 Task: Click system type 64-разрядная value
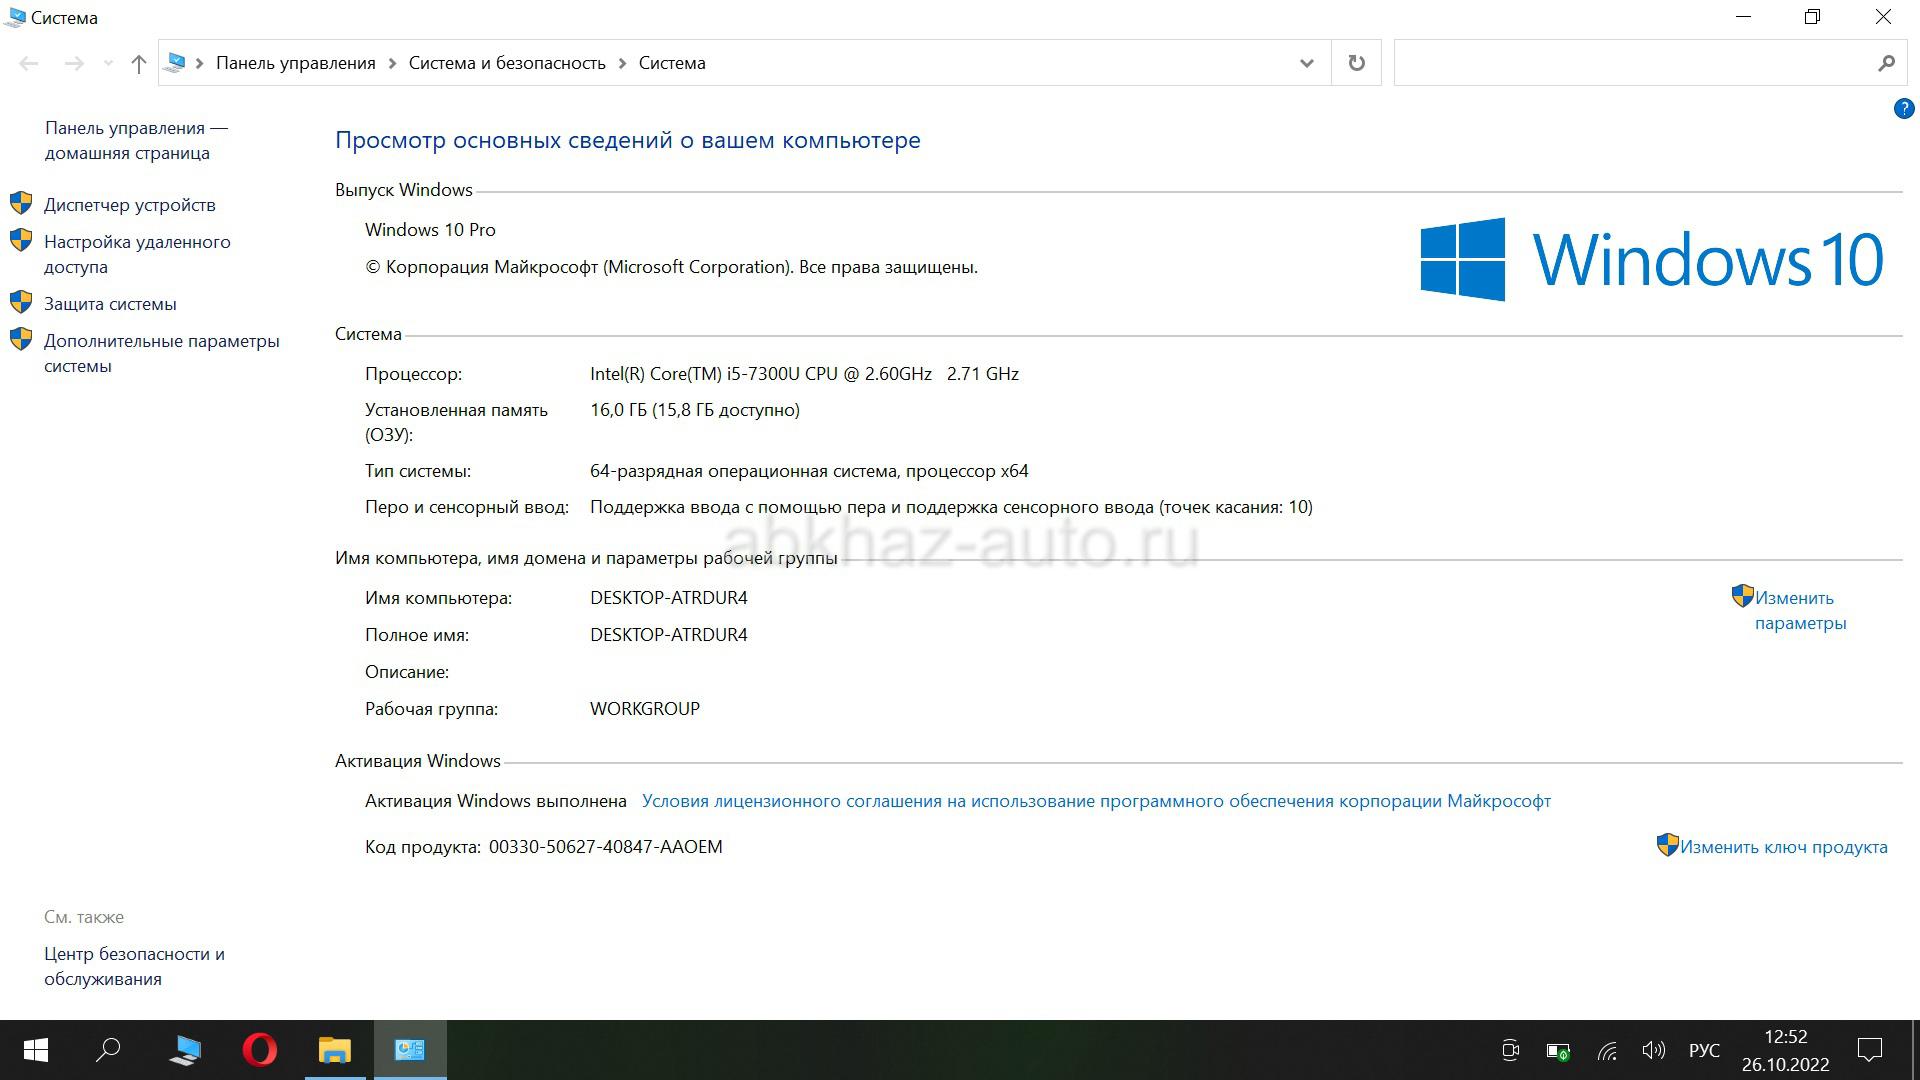coord(809,471)
